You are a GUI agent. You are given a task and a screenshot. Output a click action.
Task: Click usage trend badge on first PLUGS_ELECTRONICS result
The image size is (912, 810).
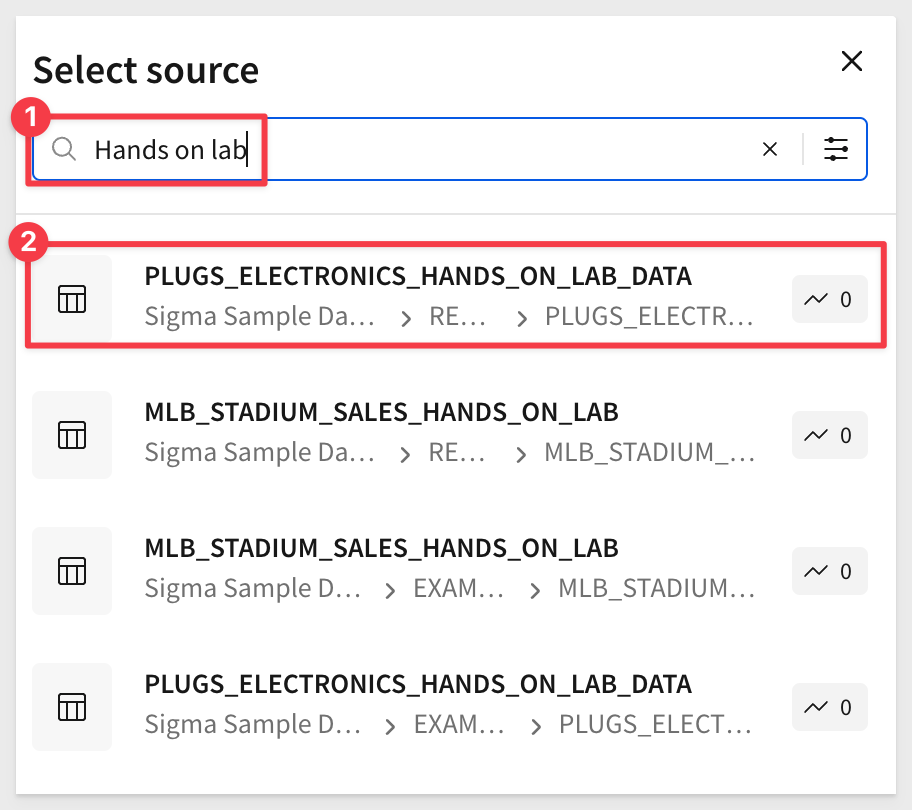829,299
